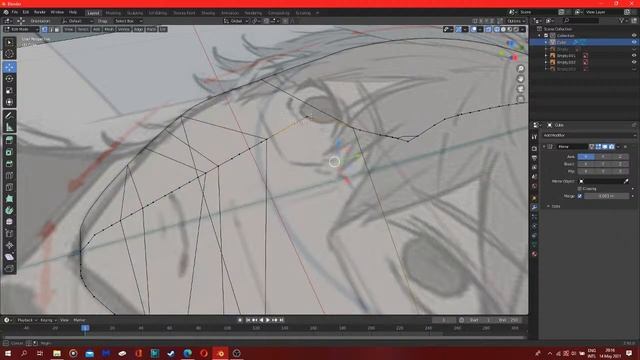Switch to the Layout workspace tab
Screen dimensions: 640x360
(93, 13)
